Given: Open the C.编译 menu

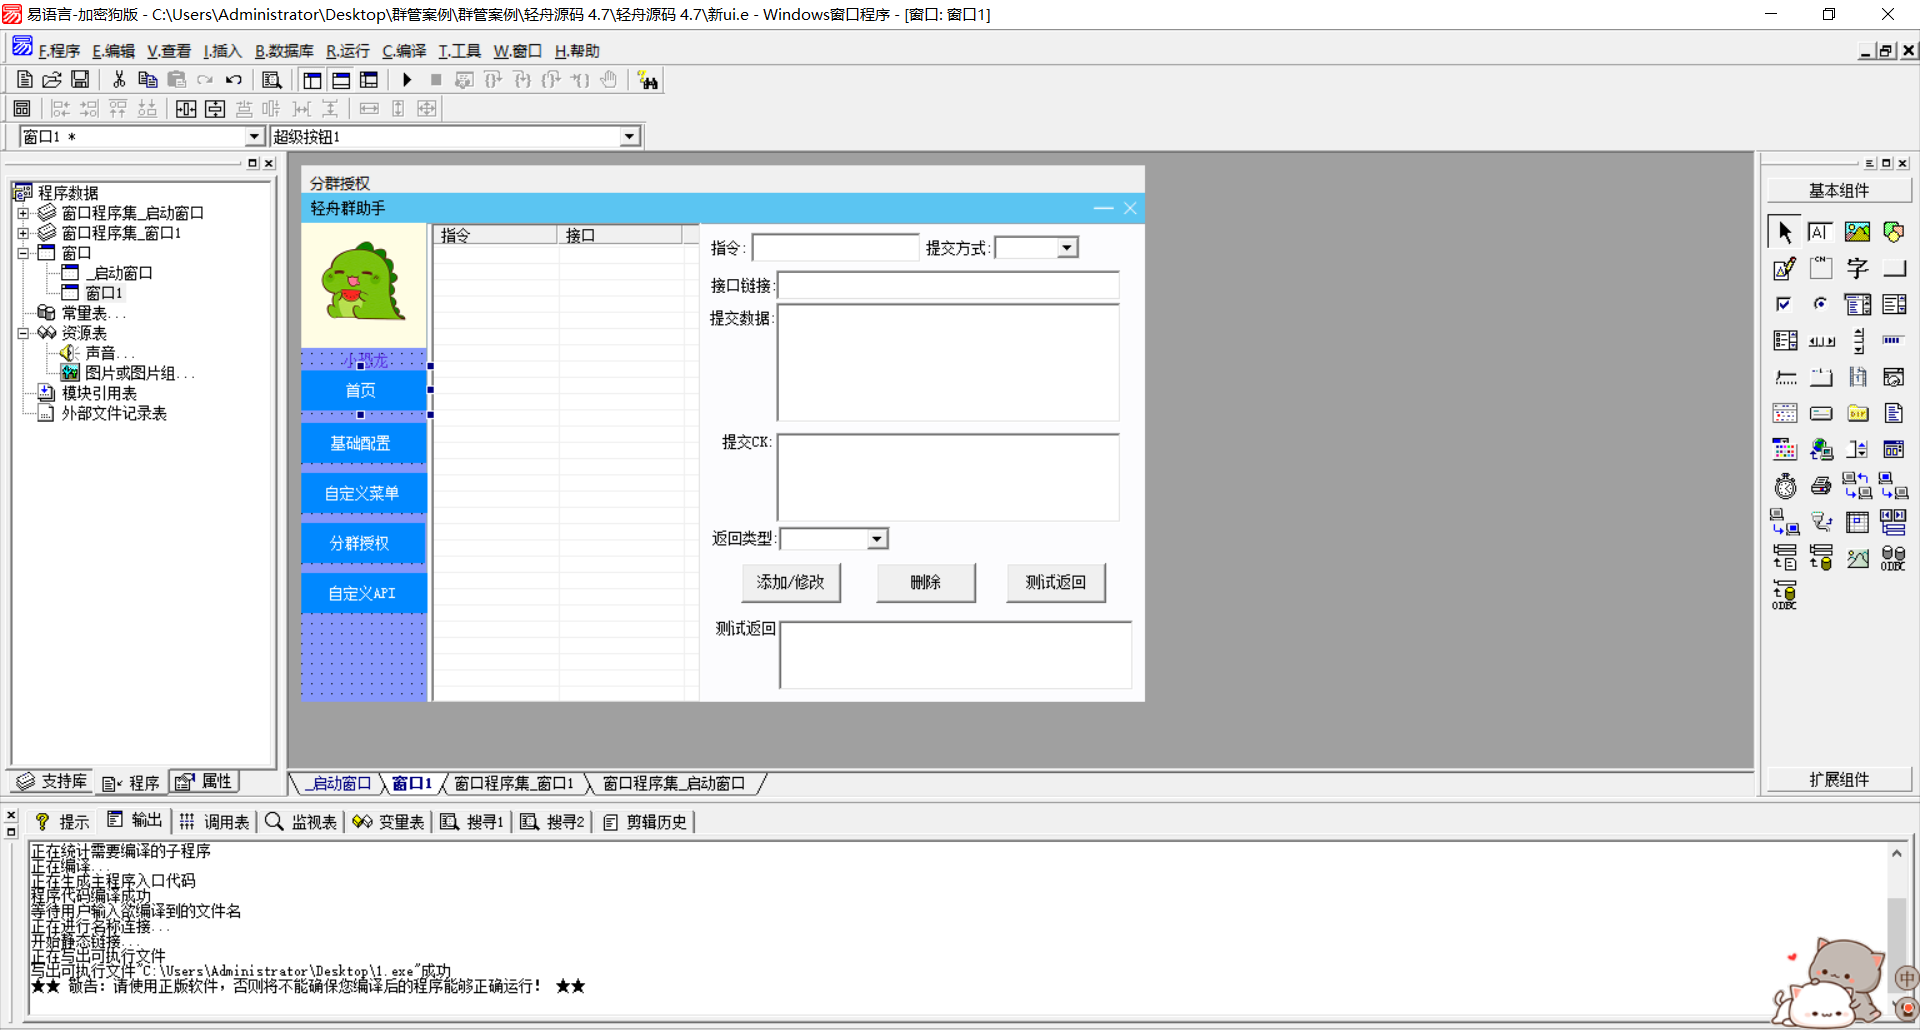Looking at the screenshot, I should tap(404, 51).
